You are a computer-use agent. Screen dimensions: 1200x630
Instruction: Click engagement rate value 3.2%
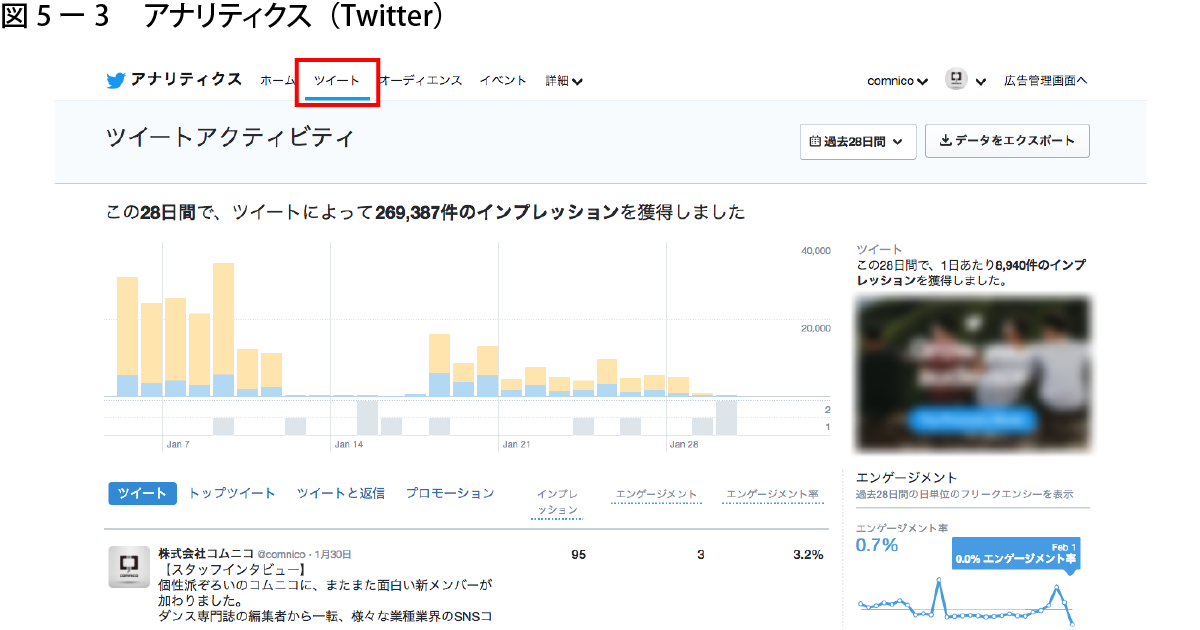click(x=808, y=554)
